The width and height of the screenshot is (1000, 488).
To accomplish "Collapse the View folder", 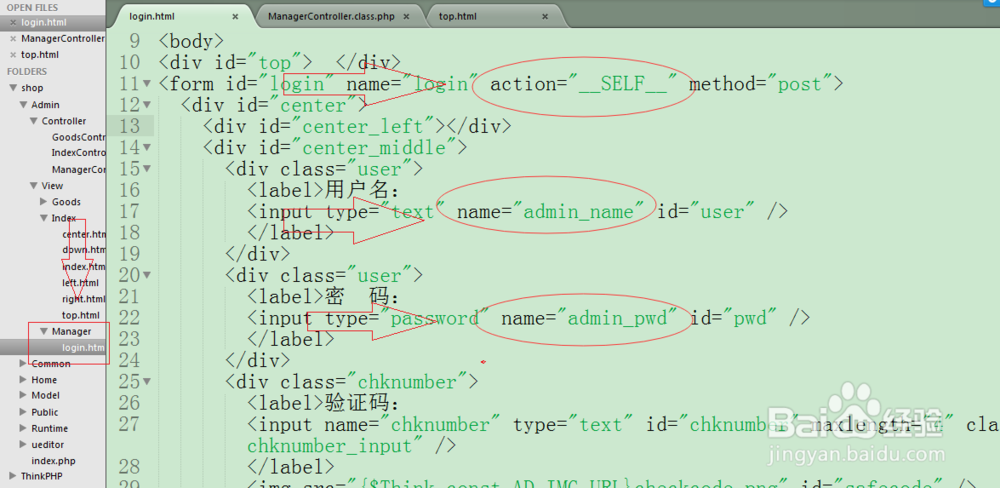I will pyautogui.click(x=34, y=186).
